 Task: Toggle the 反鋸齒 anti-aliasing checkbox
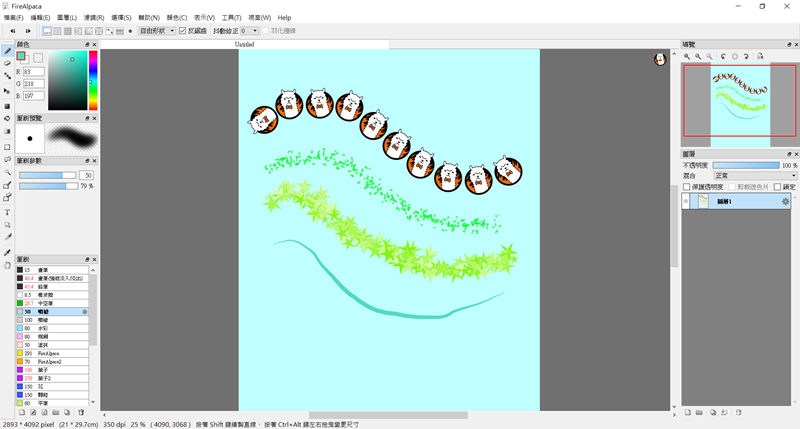[x=182, y=31]
